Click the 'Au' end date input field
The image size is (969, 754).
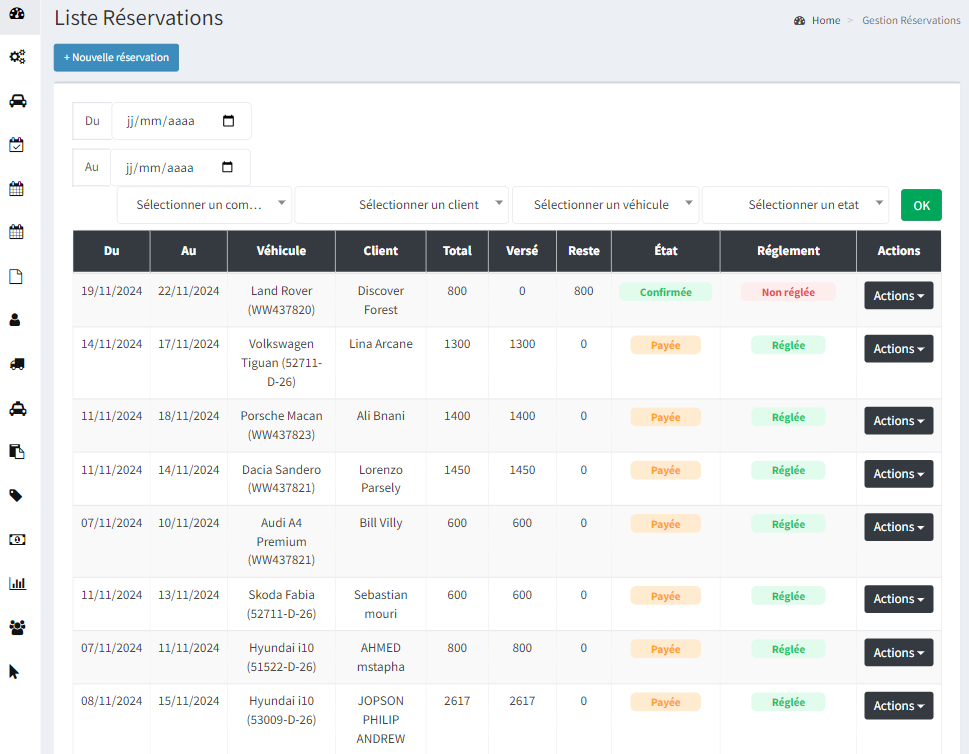[x=170, y=168]
